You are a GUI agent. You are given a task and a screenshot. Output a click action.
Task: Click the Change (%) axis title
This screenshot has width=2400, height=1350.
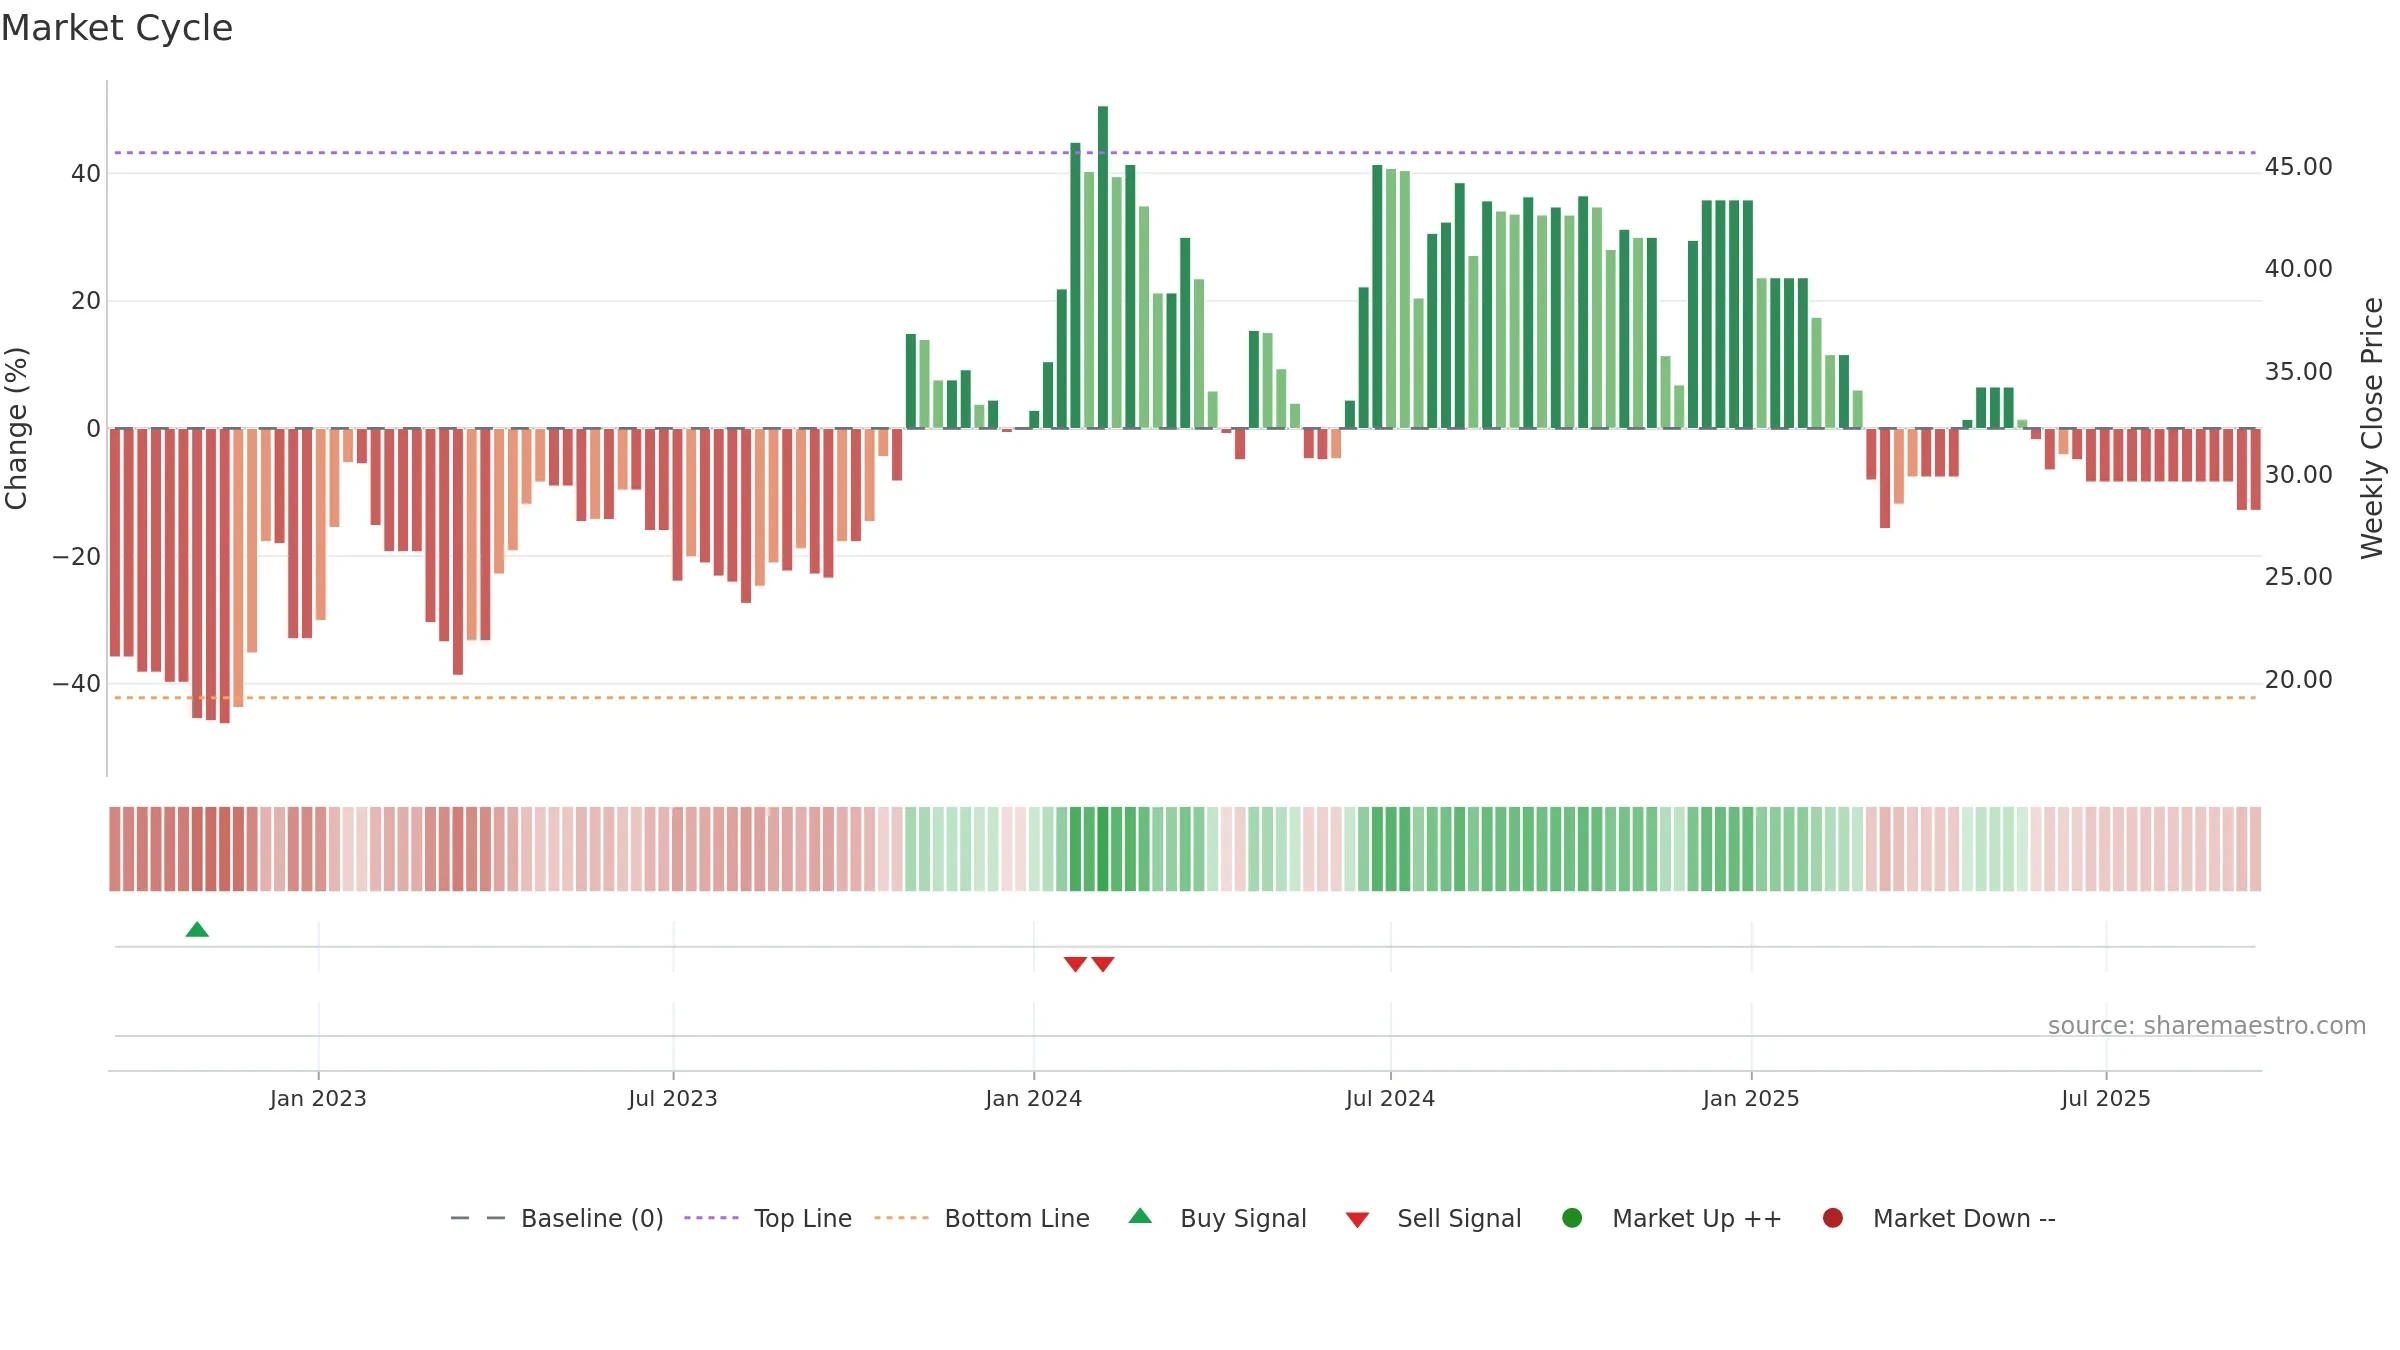pos(16,428)
